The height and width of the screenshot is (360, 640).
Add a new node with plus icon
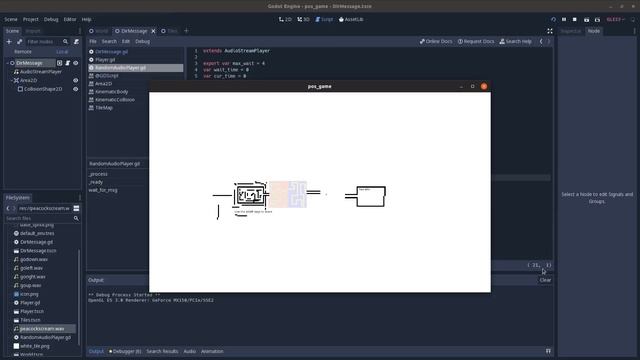[9, 42]
